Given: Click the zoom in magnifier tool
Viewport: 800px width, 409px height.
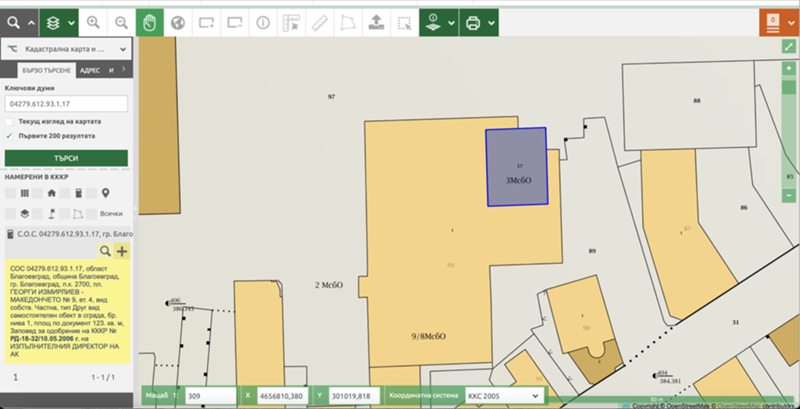Looking at the screenshot, I should click(93, 21).
